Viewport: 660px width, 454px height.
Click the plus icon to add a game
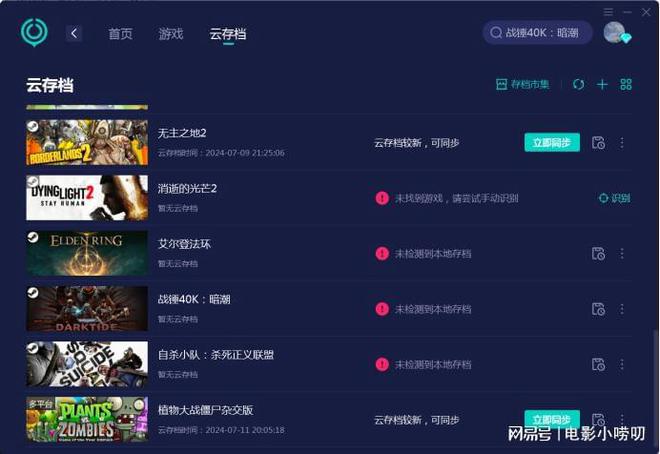click(602, 85)
